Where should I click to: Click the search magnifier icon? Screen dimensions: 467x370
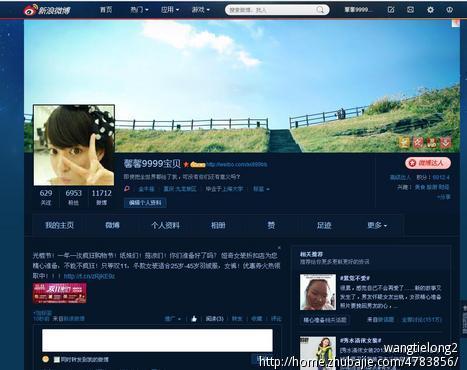point(320,10)
